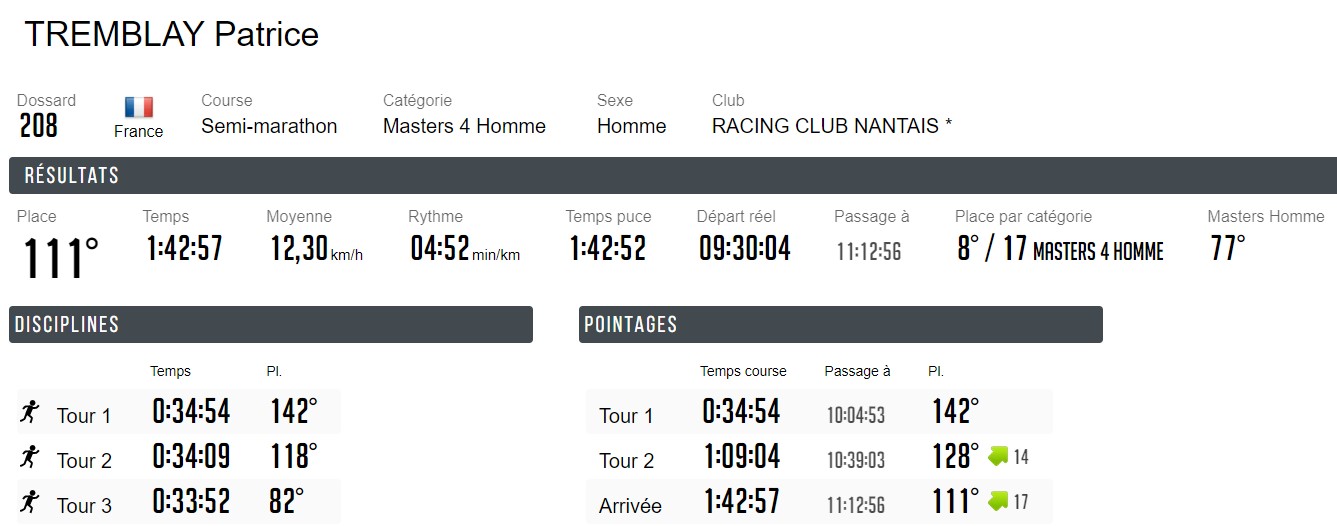1337x526 pixels.
Task: Click the Masters Homme rank 77°
Action: tap(1228, 248)
